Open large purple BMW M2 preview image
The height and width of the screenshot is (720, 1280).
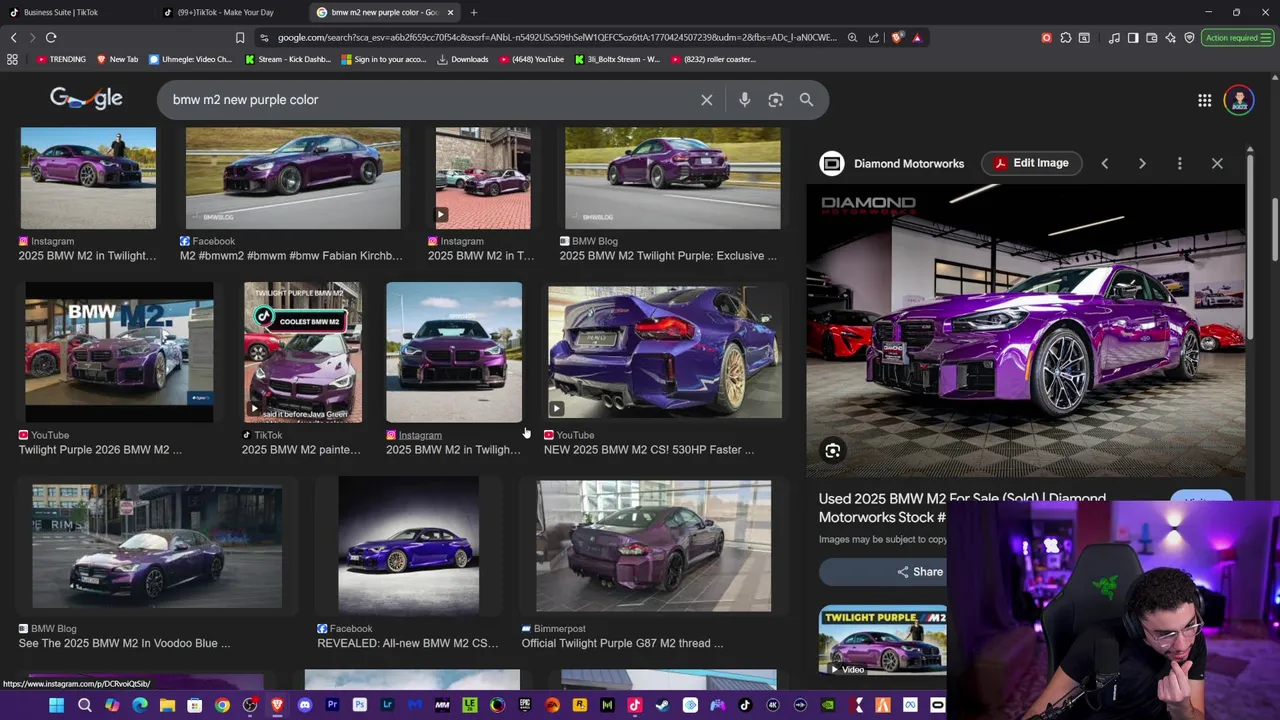click(x=1026, y=330)
